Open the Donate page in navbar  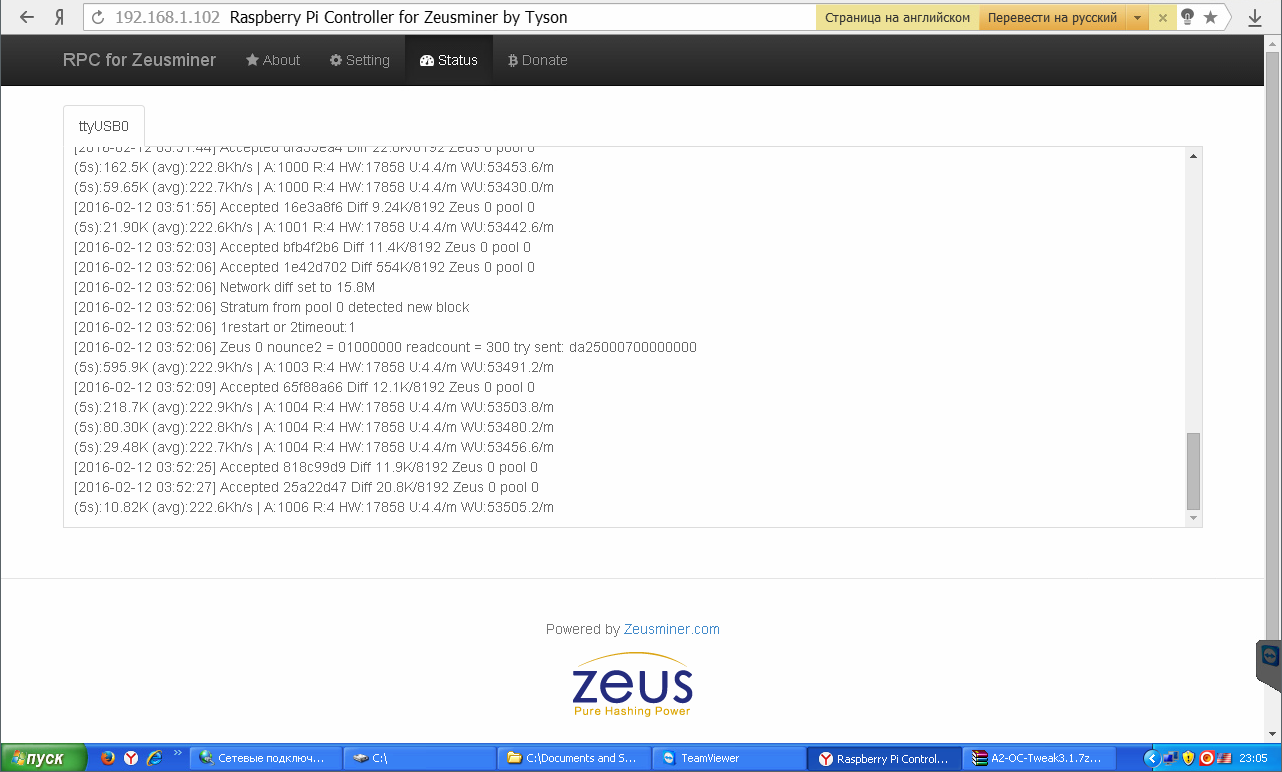537,60
